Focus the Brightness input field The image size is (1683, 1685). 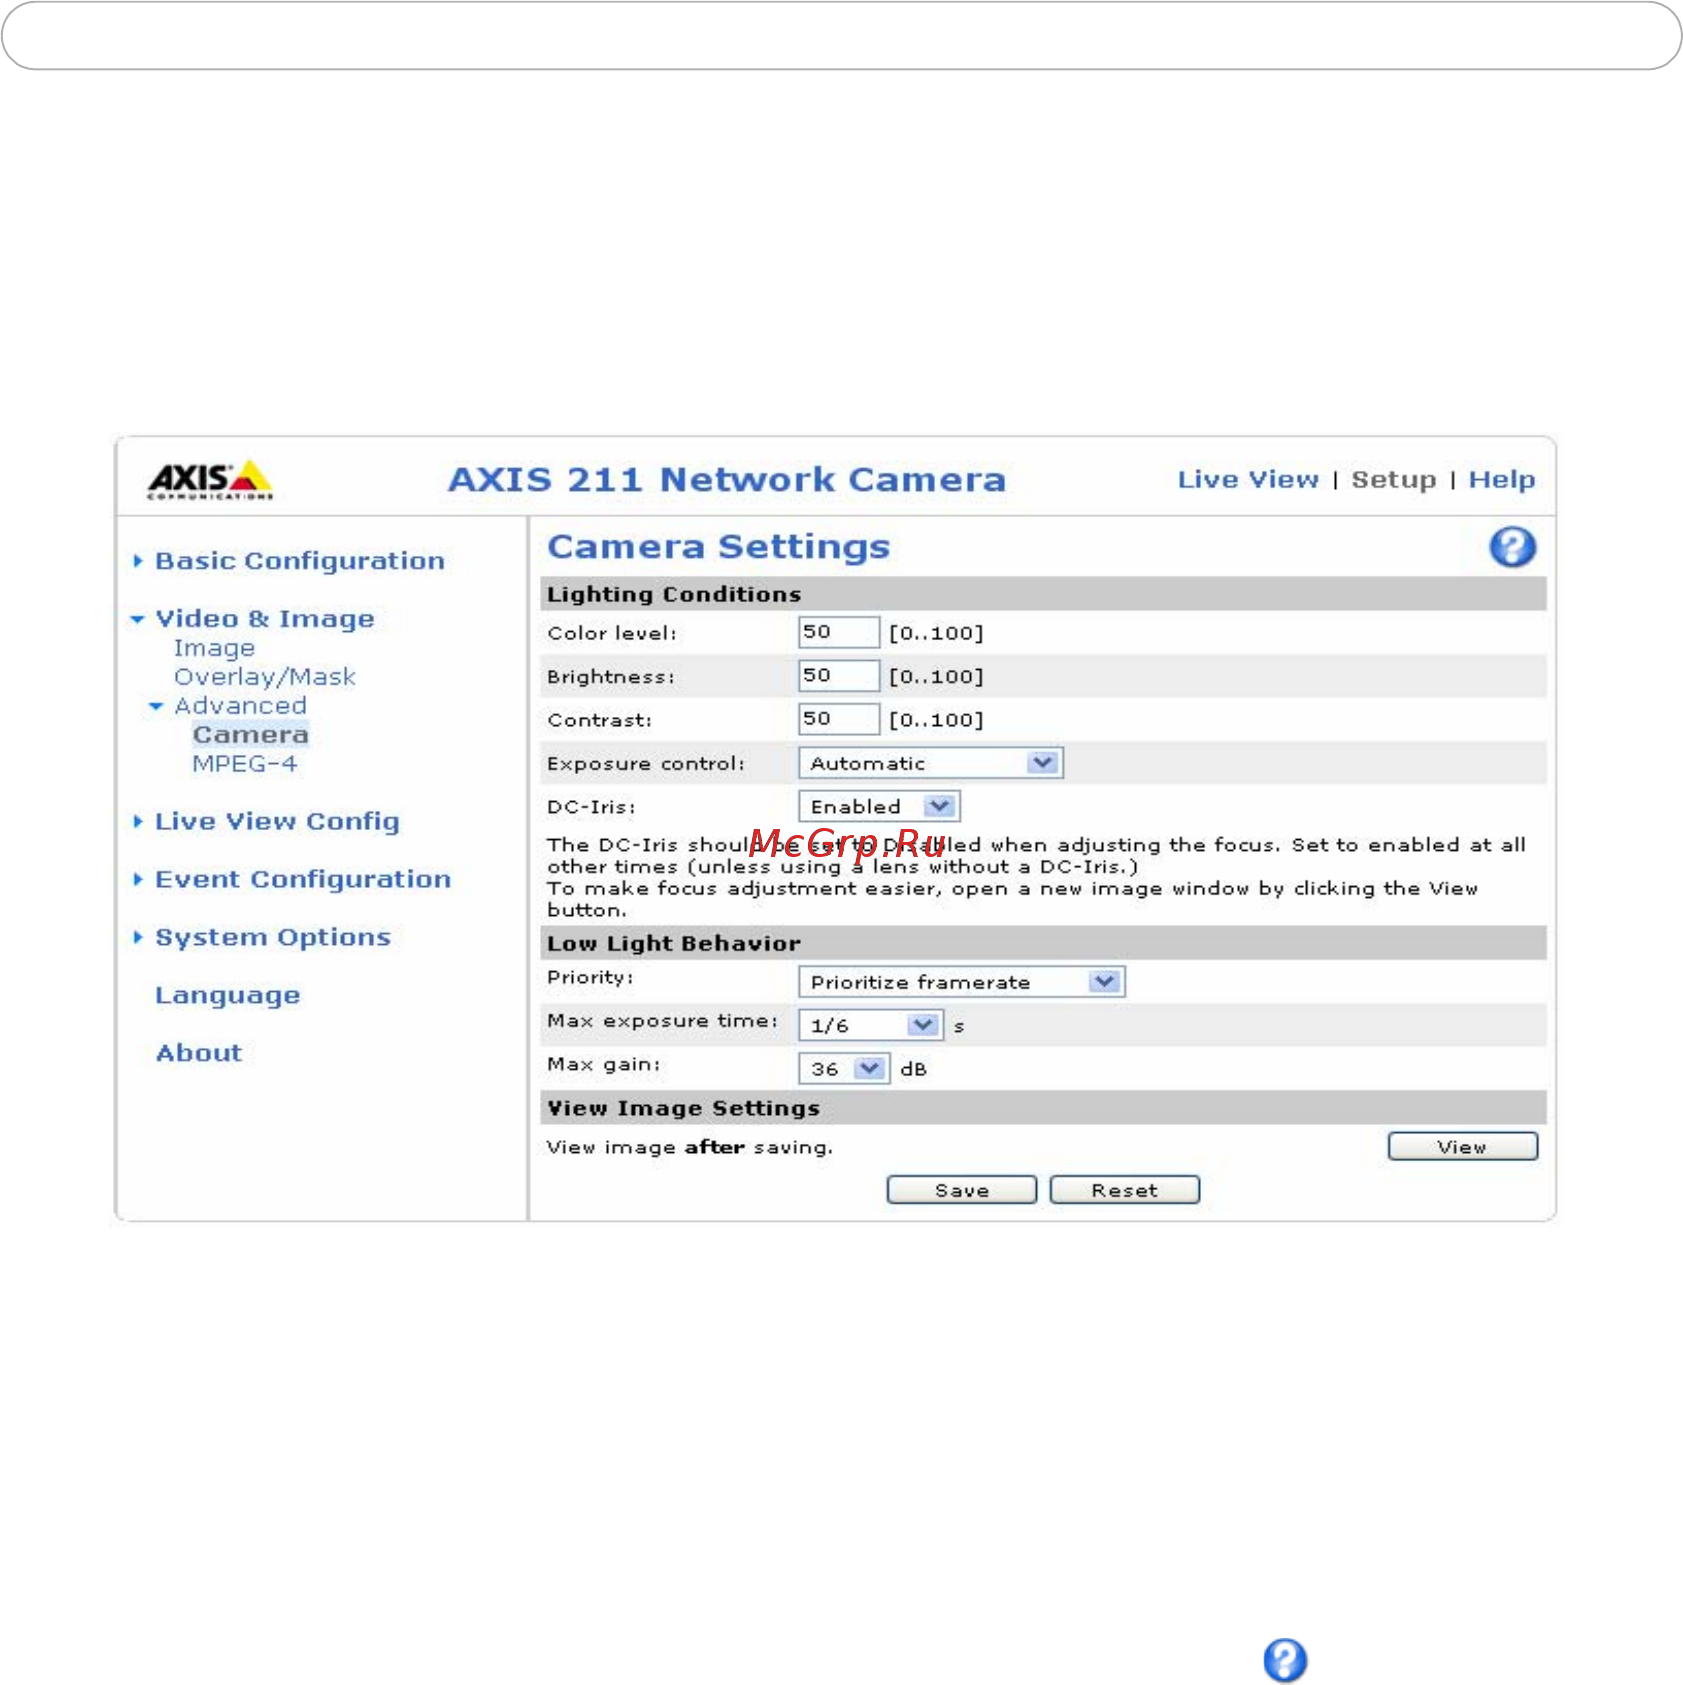838,675
